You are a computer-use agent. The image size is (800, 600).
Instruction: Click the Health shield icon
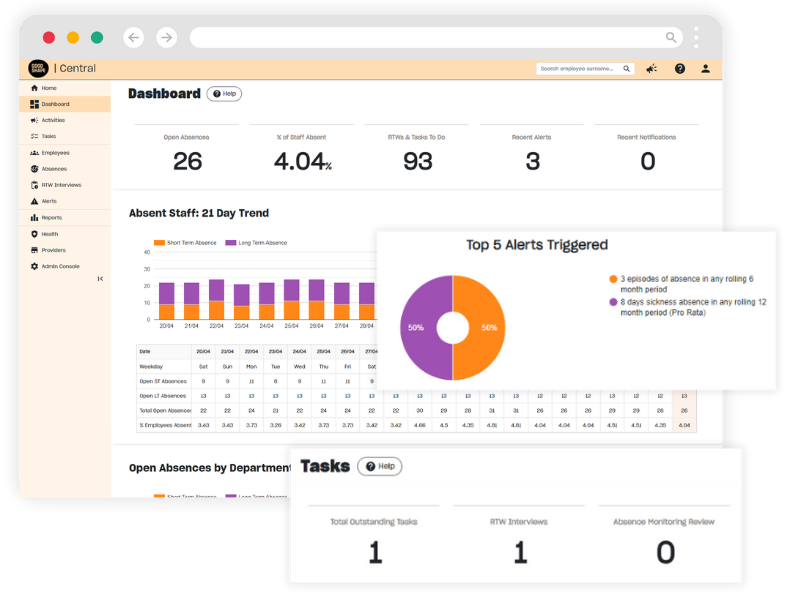click(34, 233)
